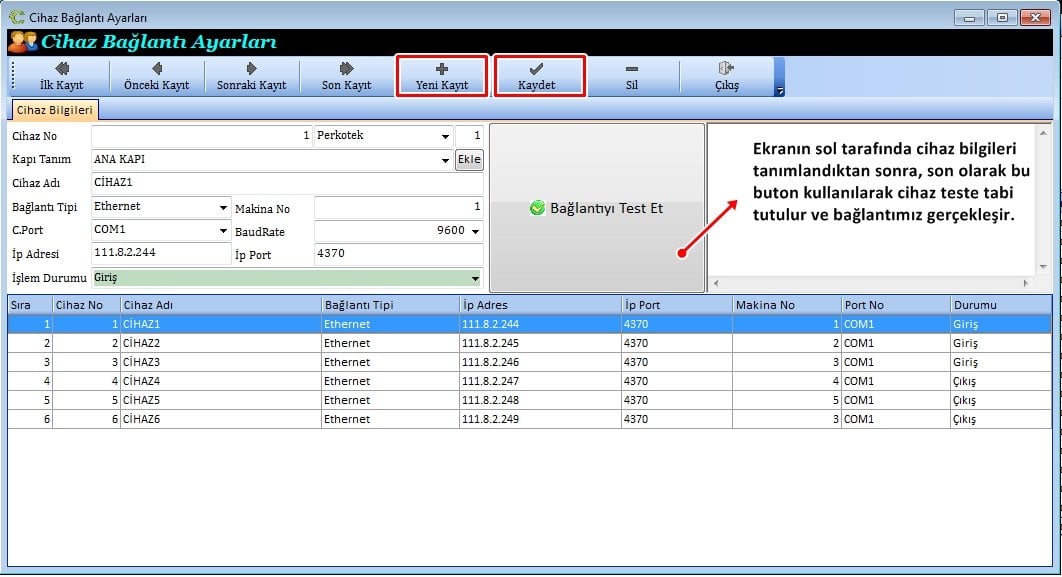The height and width of the screenshot is (577, 1062).
Task: Click the Önceki Kayıt previous arrow
Action: [156, 76]
